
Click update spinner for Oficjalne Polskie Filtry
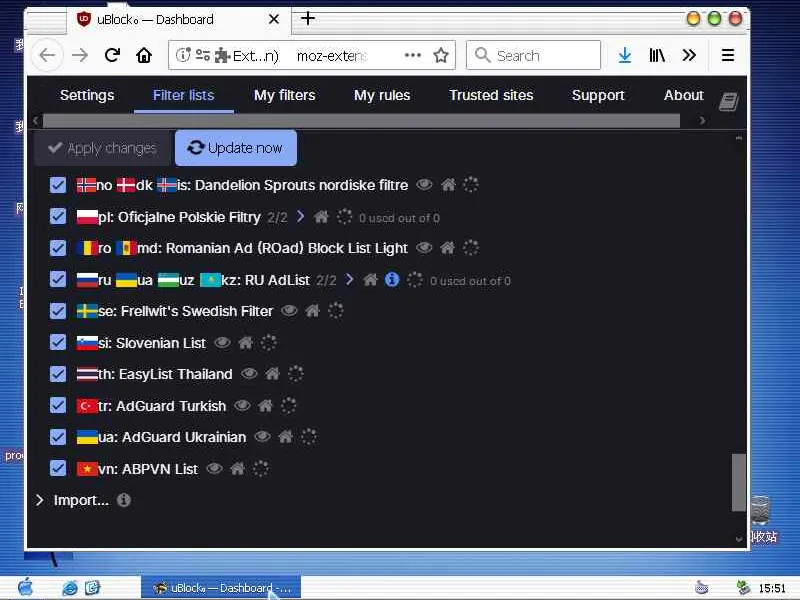coord(344,217)
